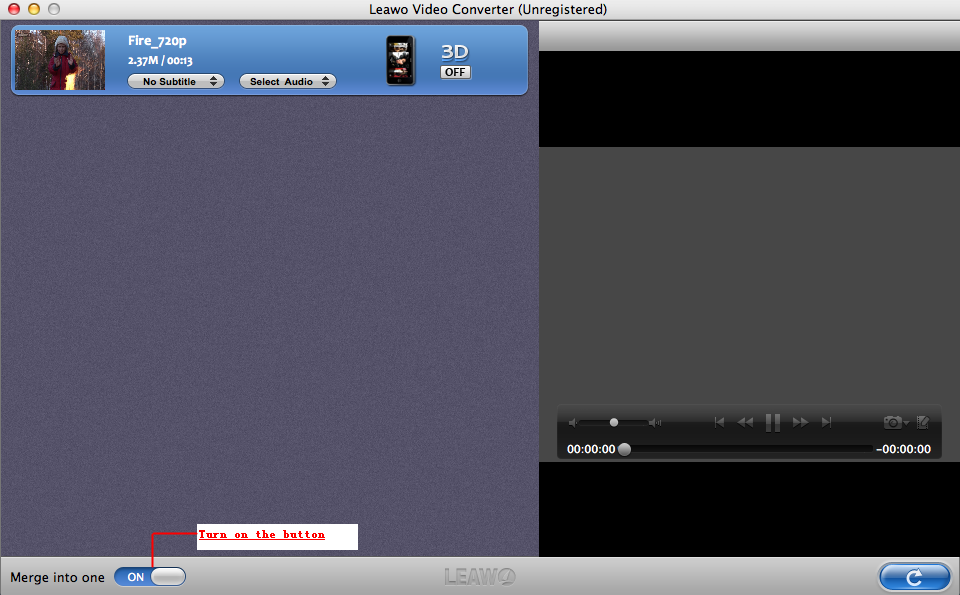960x595 pixels.
Task: Click the rewind button in the player
Action: click(745, 422)
